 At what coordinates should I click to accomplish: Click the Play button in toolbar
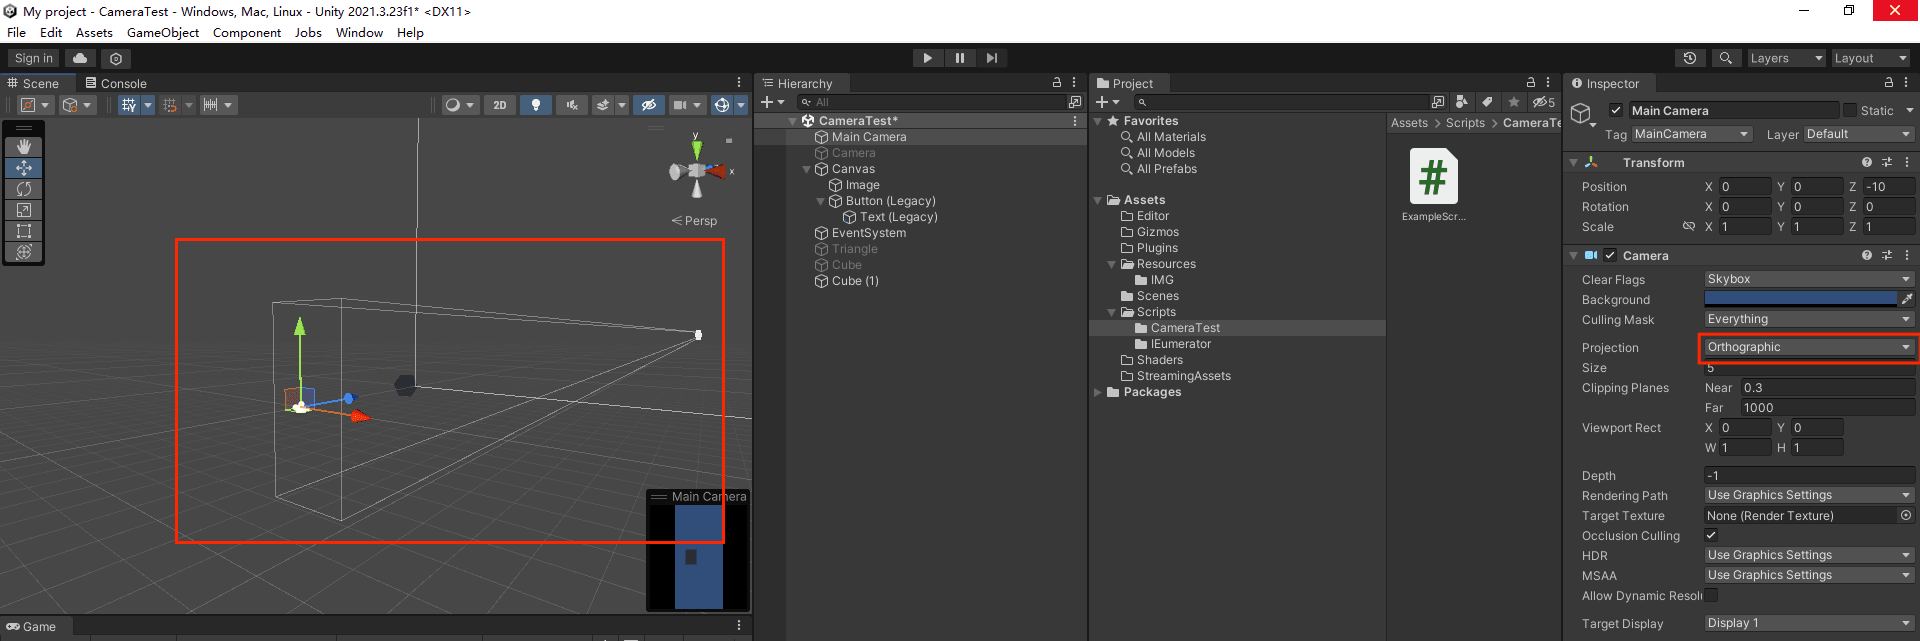927,58
